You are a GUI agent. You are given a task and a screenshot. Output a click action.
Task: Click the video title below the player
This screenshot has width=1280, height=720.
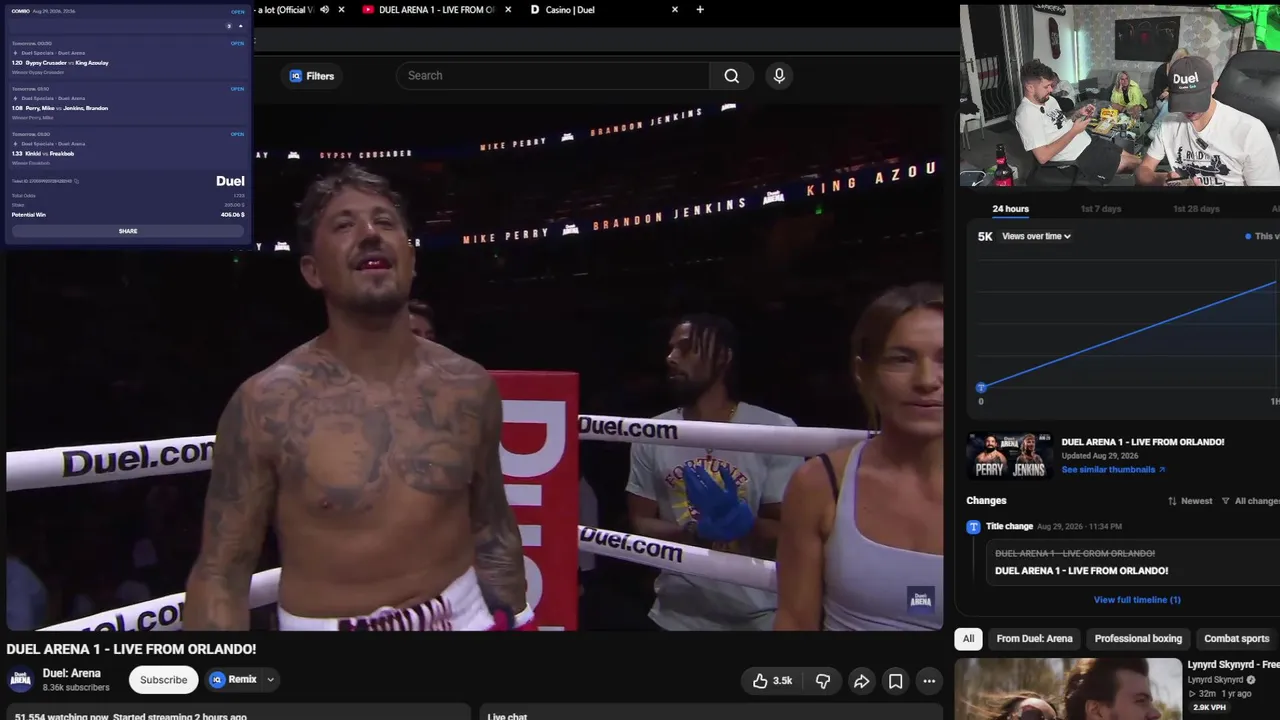point(131,649)
